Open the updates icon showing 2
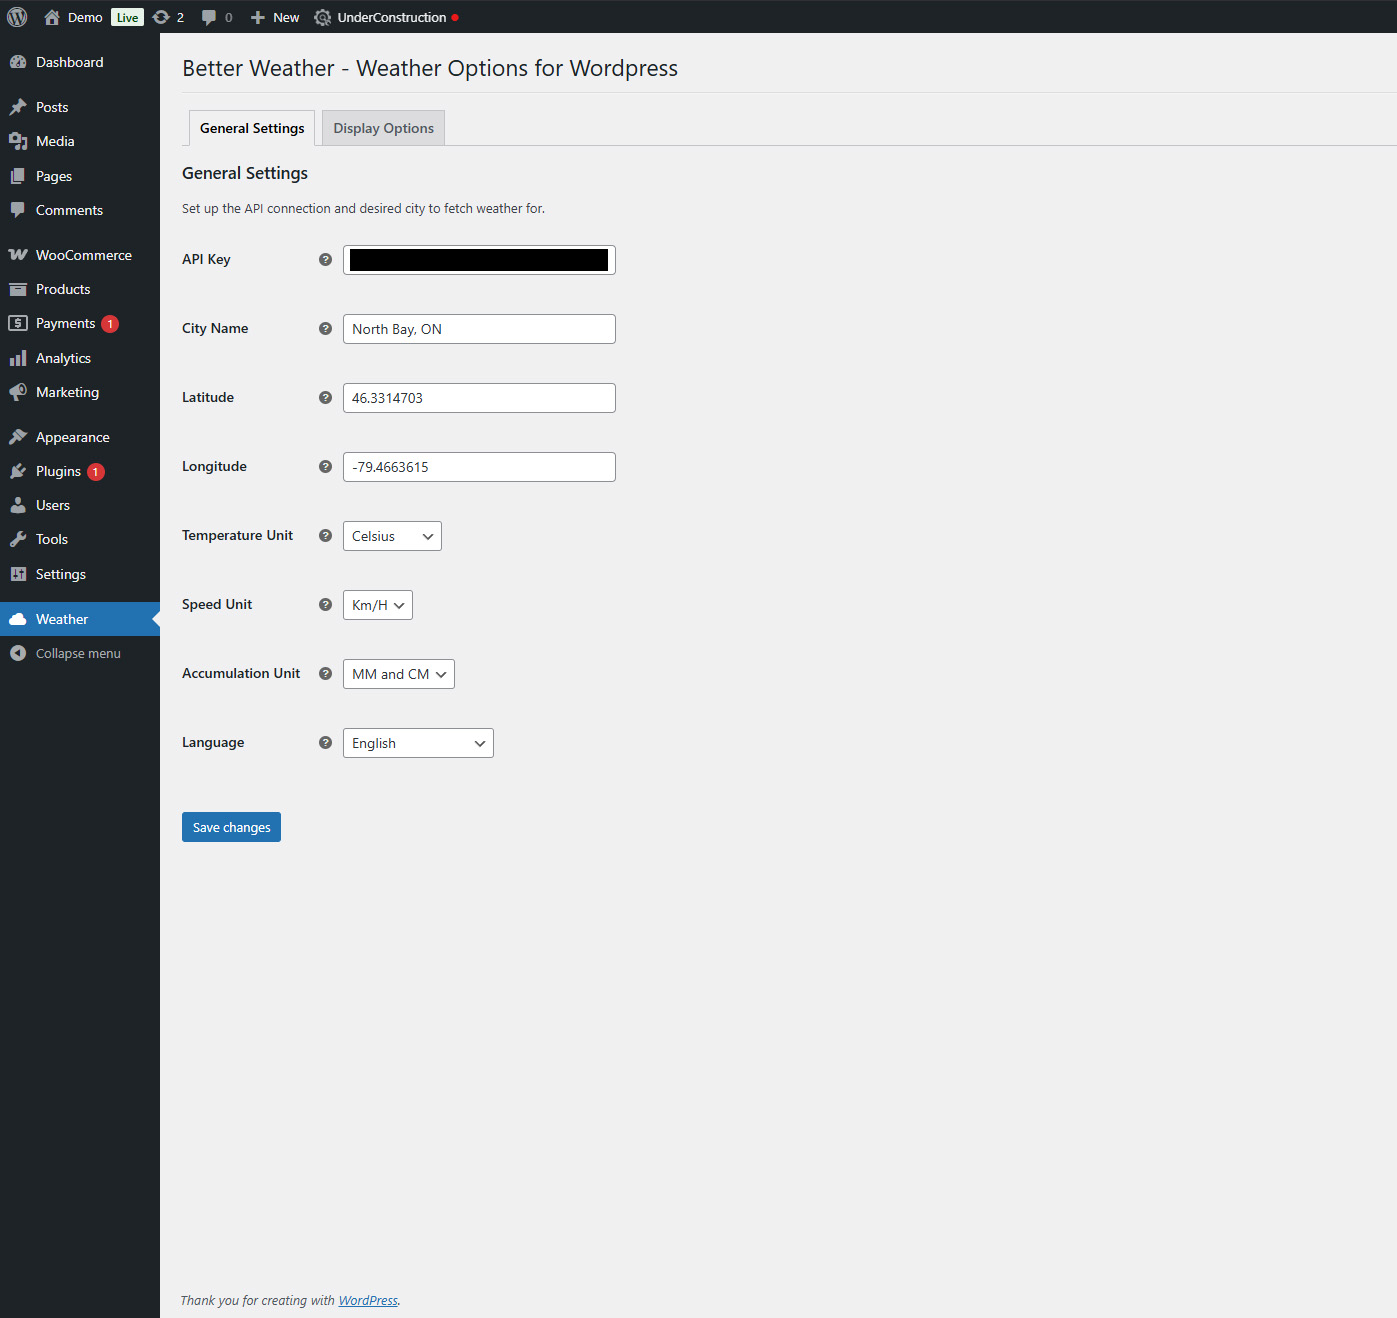 click(x=161, y=17)
